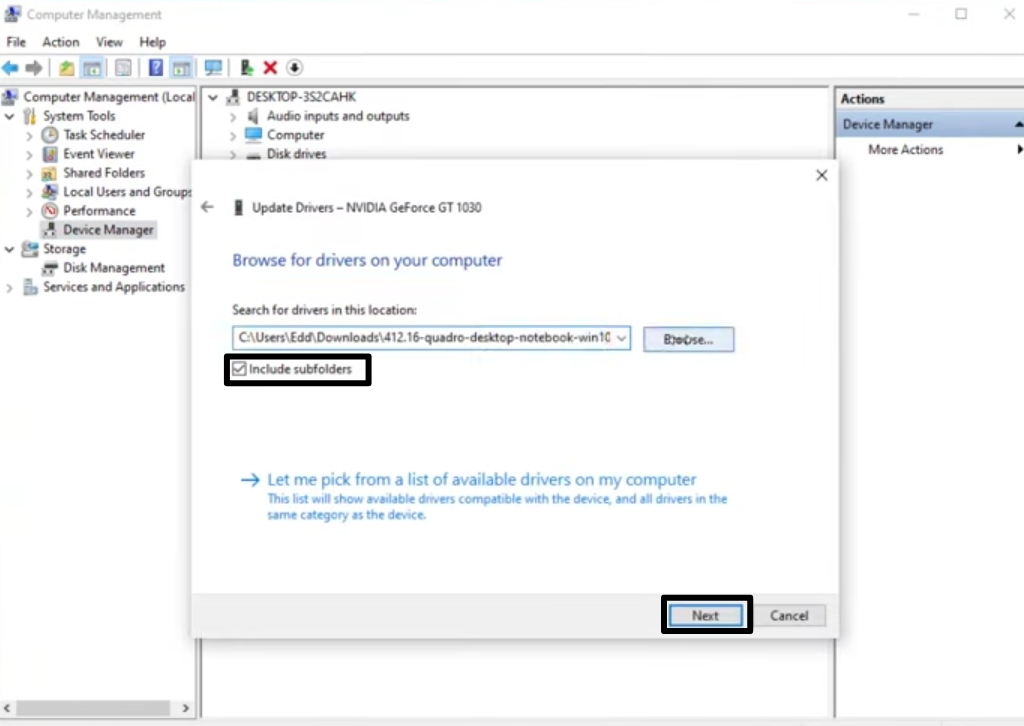The height and width of the screenshot is (726, 1024).
Task: Select the Task Scheduler clock icon
Action: (x=50, y=135)
